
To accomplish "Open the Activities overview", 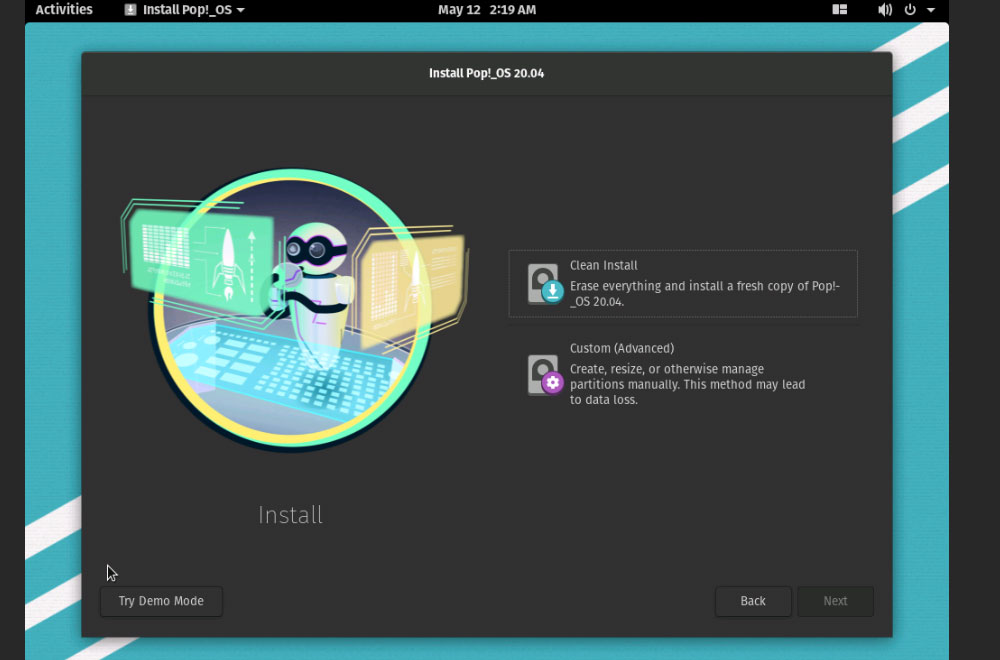I will coord(64,10).
